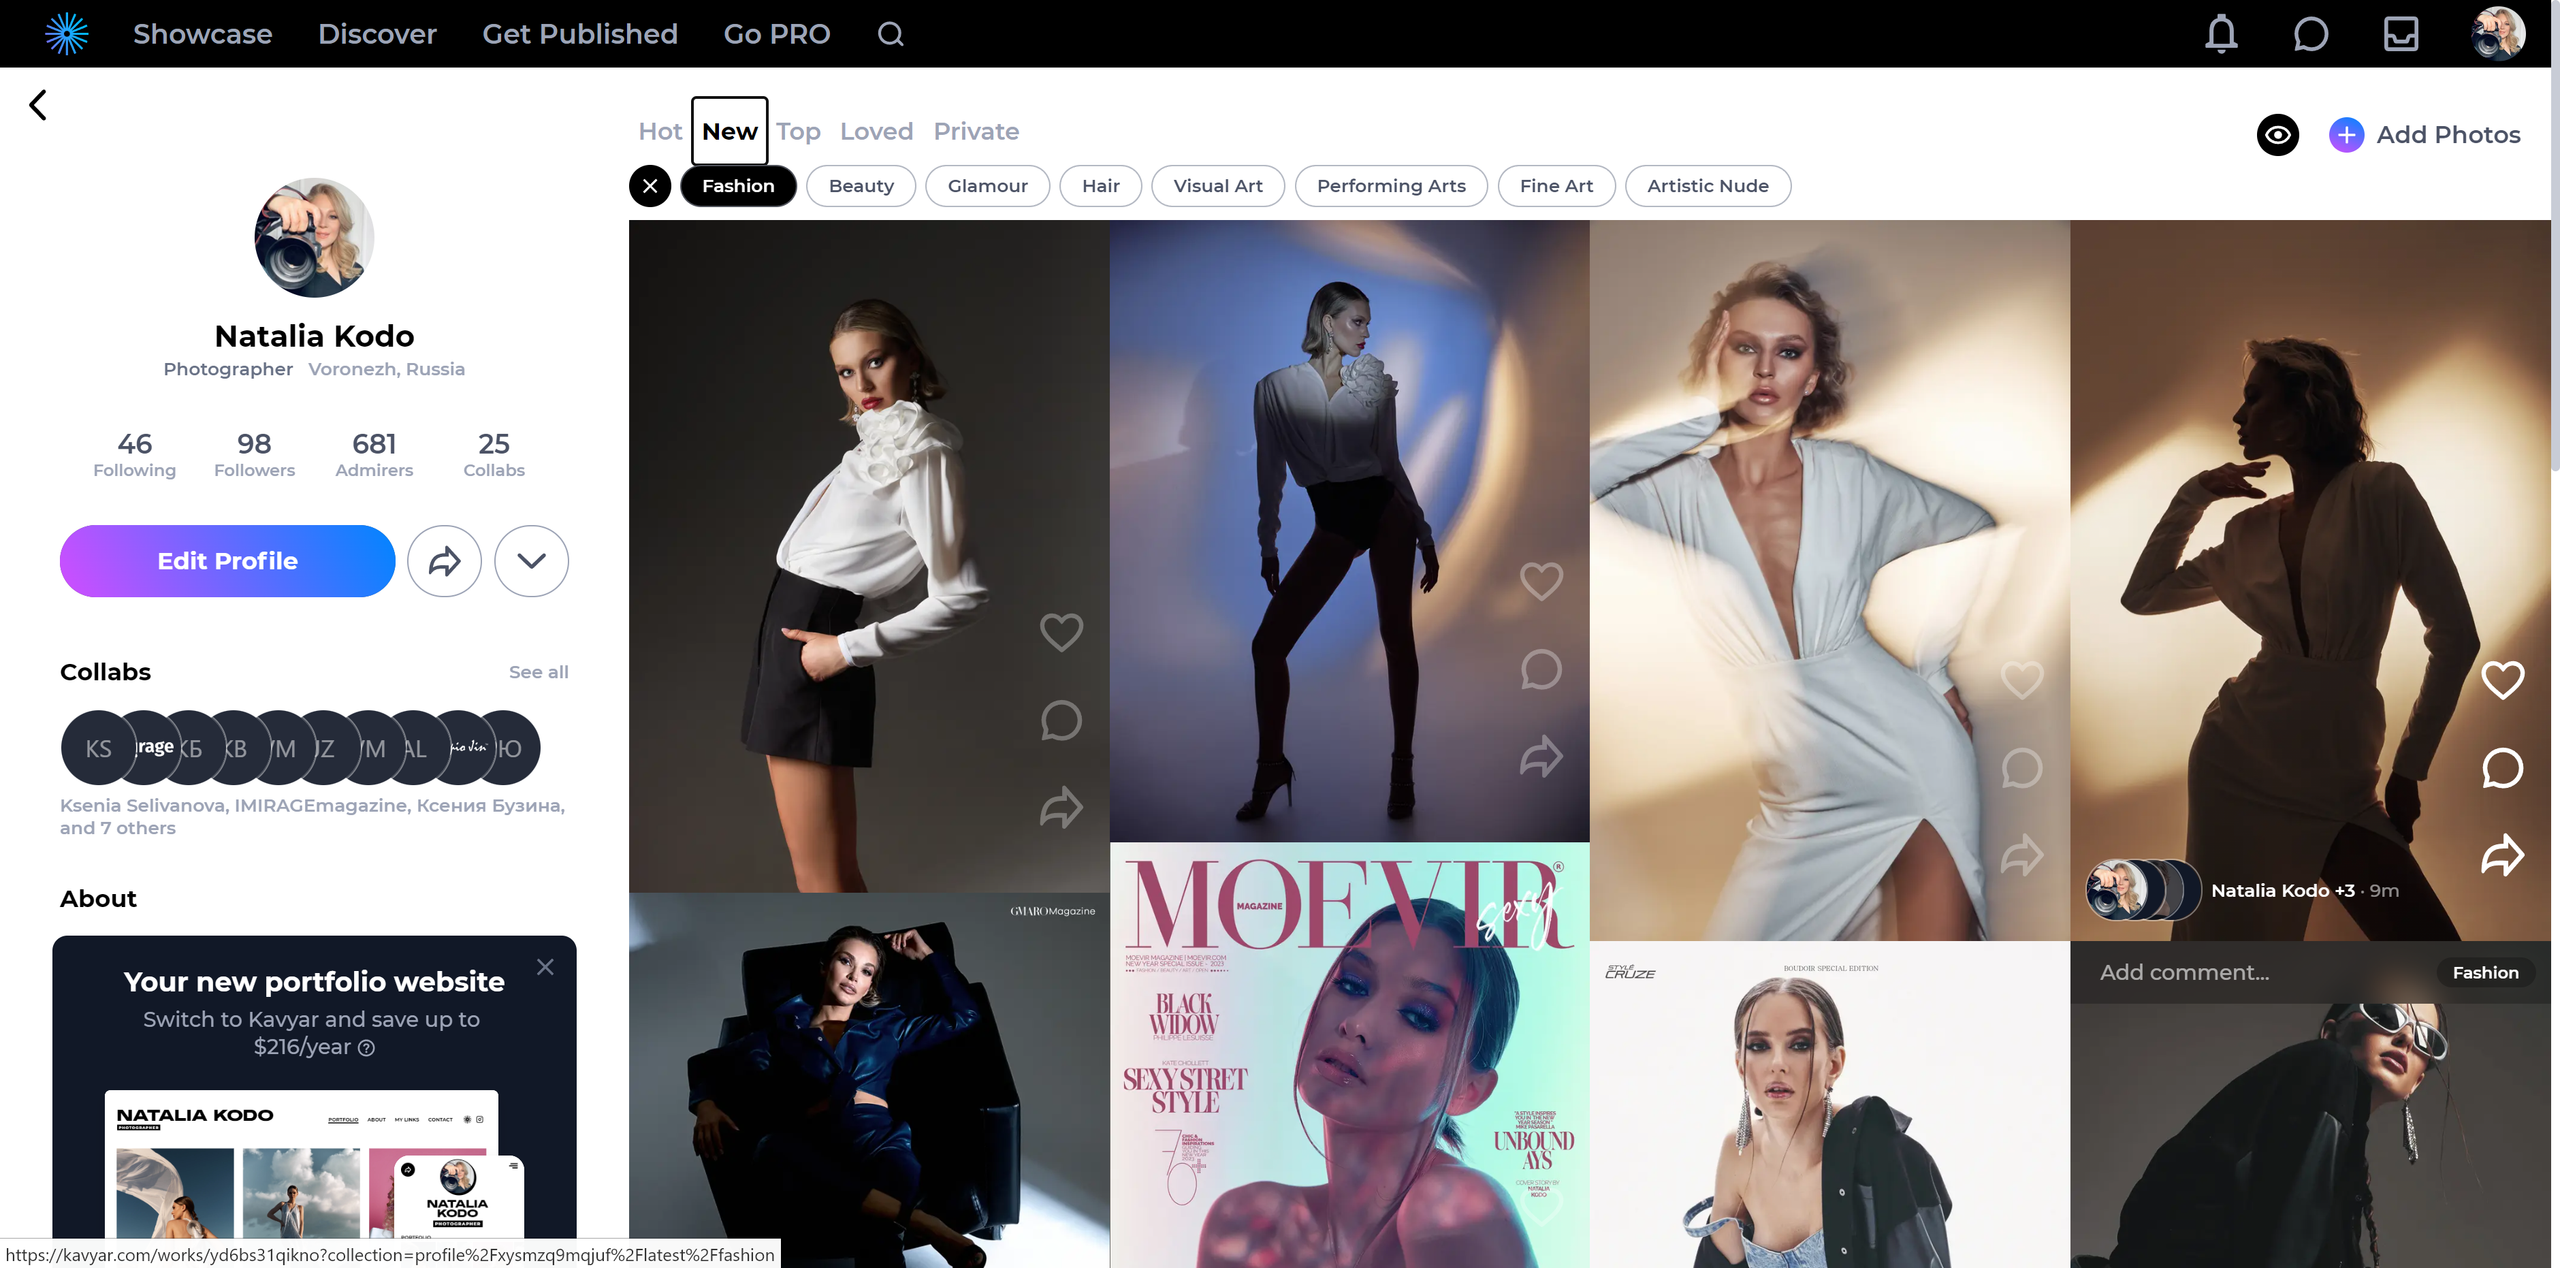This screenshot has height=1268, width=2560.
Task: Switch to the Loved tab
Action: (876, 131)
